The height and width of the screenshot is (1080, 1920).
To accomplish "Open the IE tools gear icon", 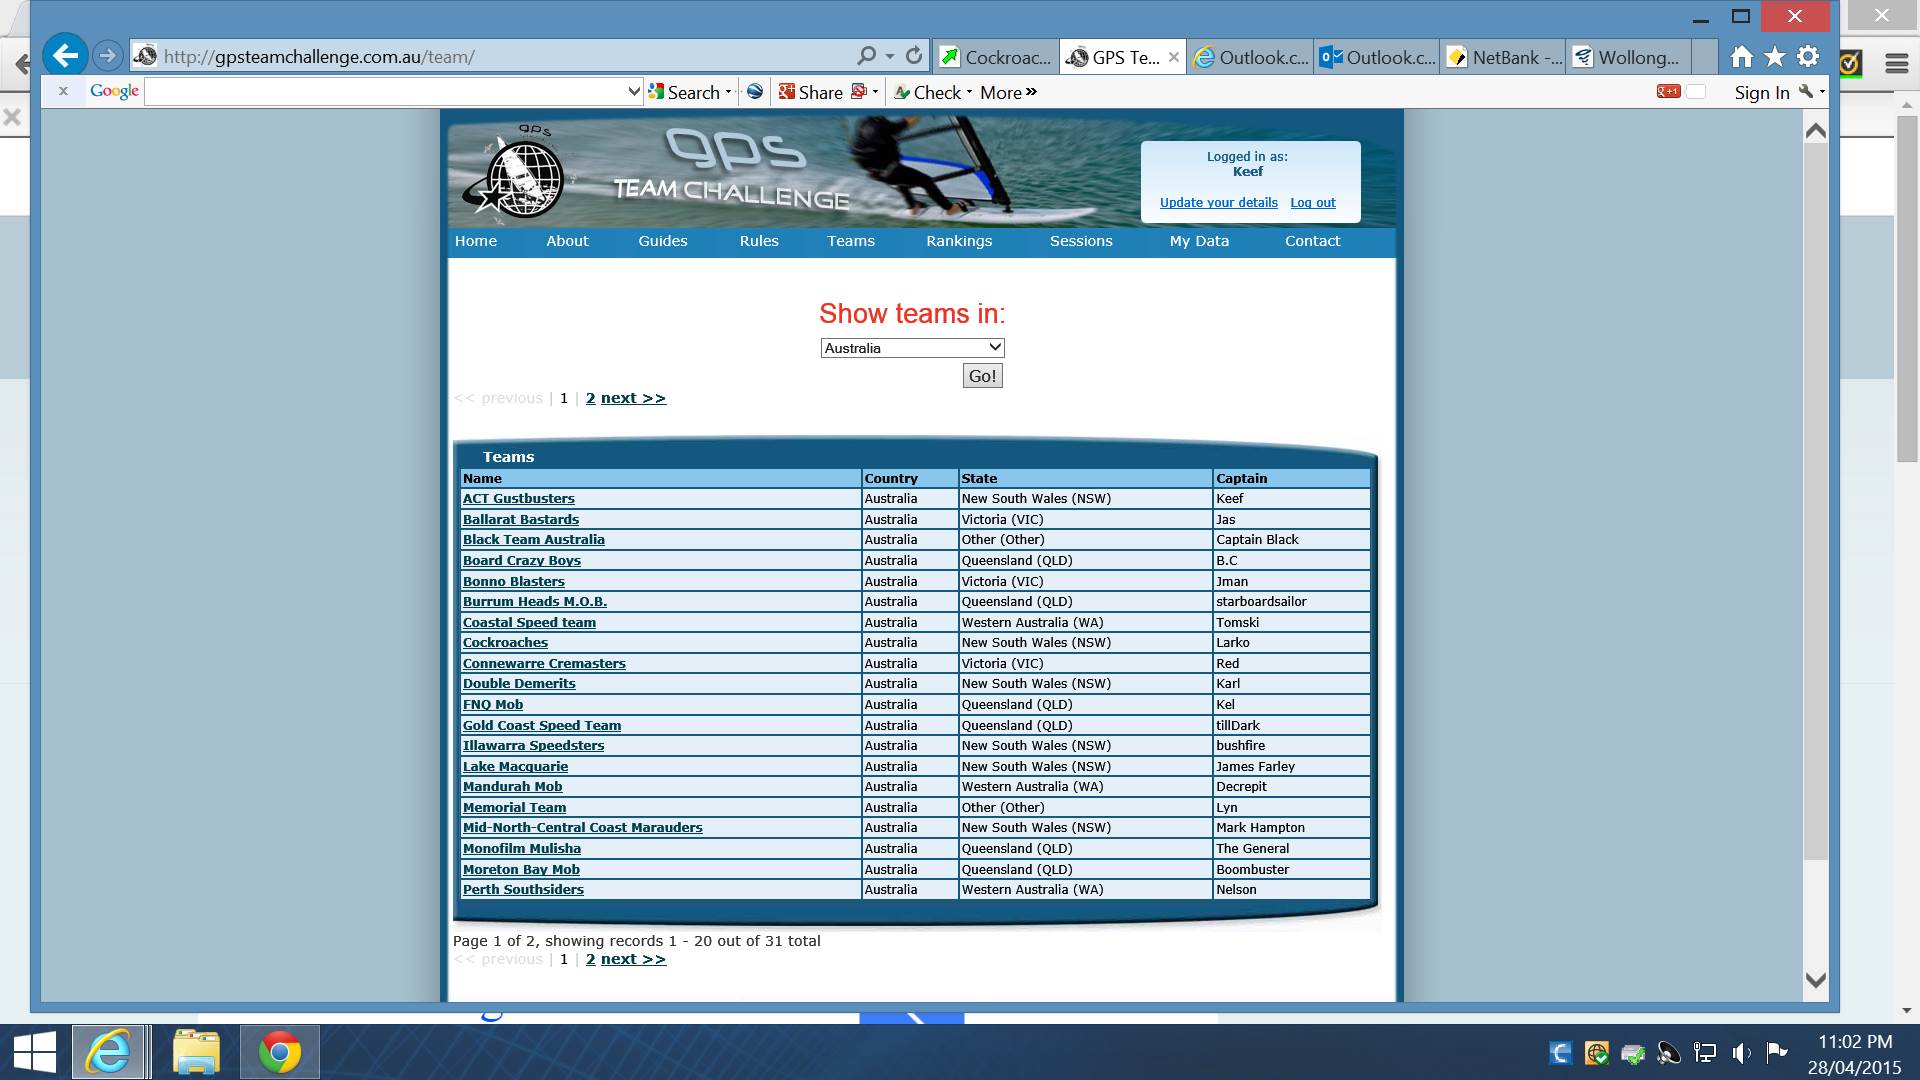I will coord(1808,57).
